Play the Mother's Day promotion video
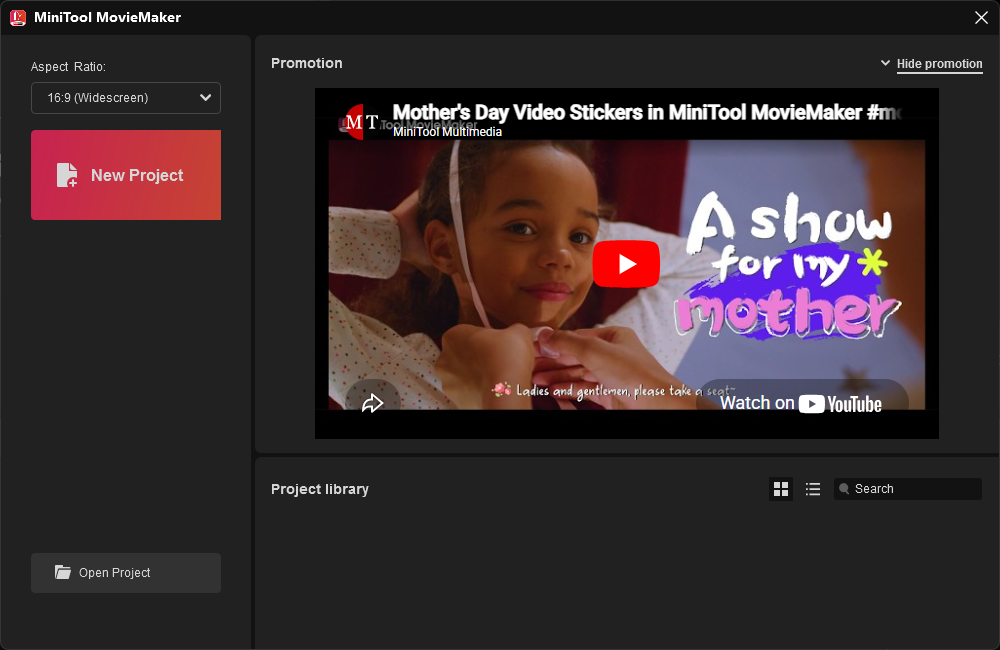Screen dimensions: 1000x650 tap(626, 264)
